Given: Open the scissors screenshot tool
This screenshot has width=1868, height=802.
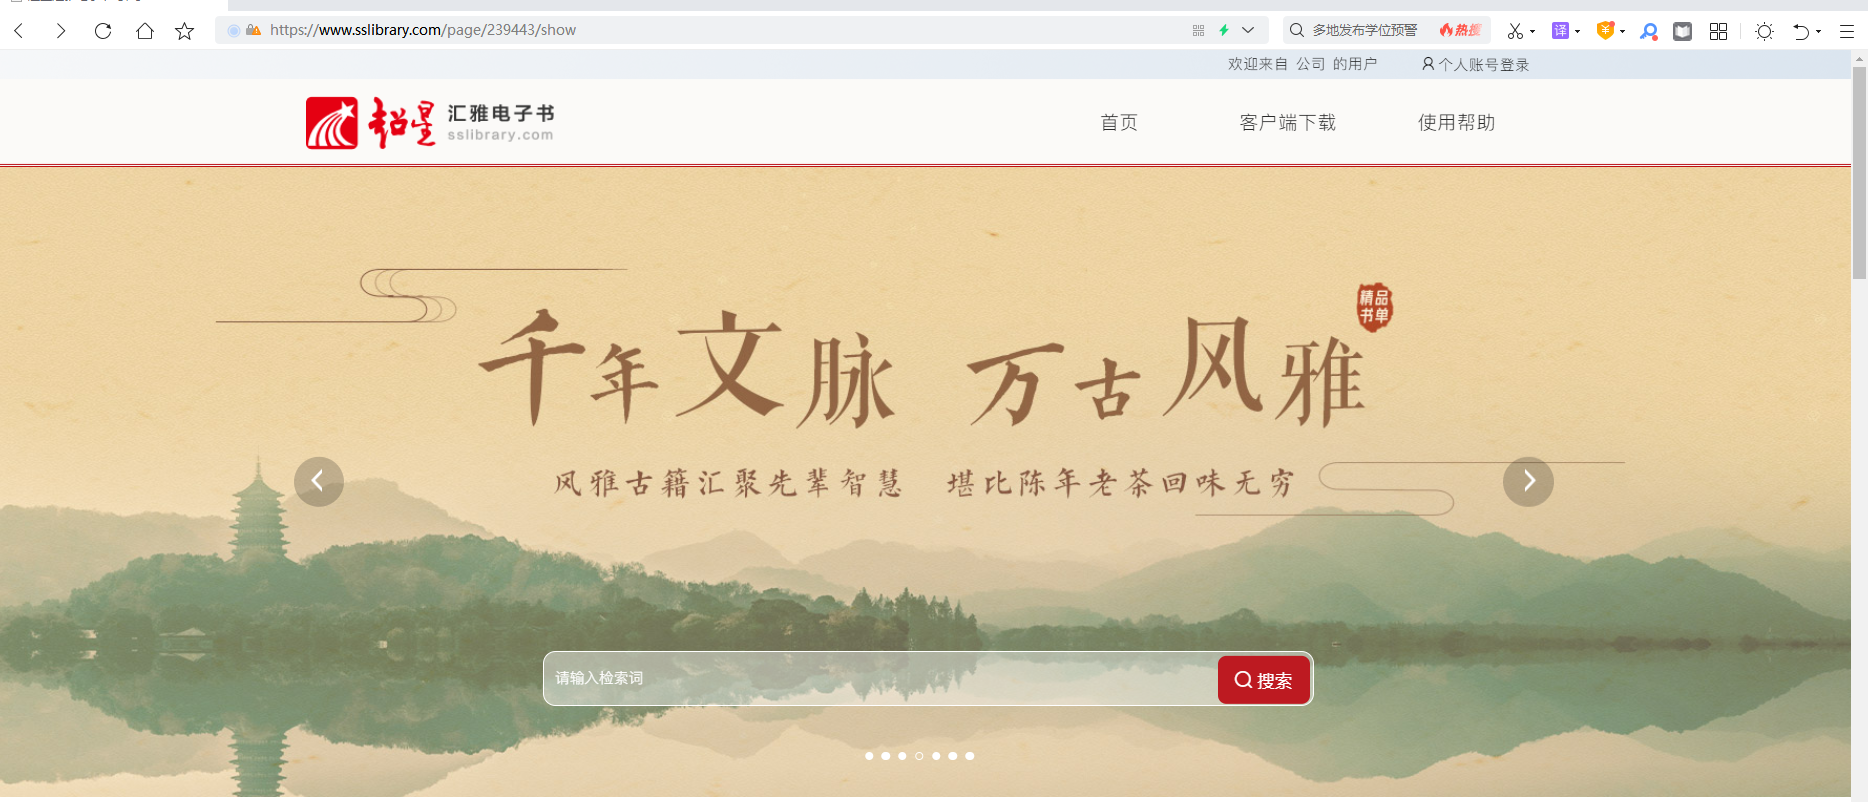Looking at the screenshot, I should click(x=1516, y=31).
